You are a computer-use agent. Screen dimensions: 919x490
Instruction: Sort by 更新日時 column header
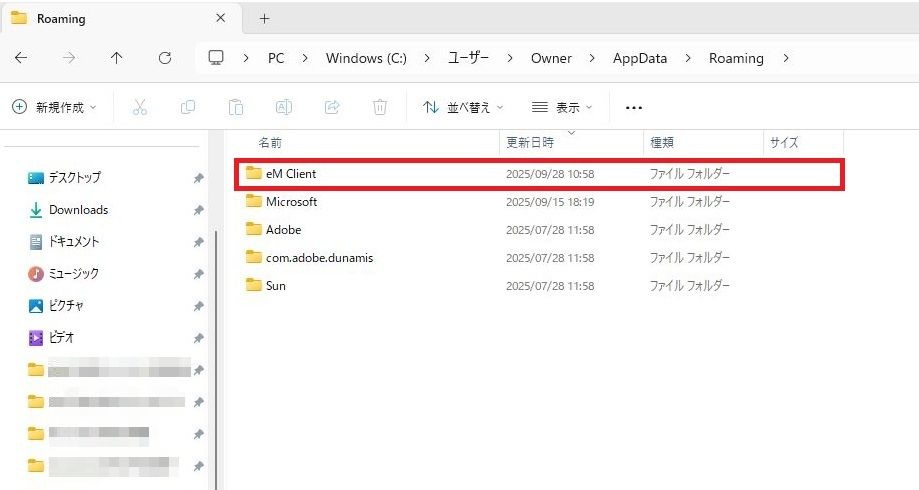[x=530, y=143]
